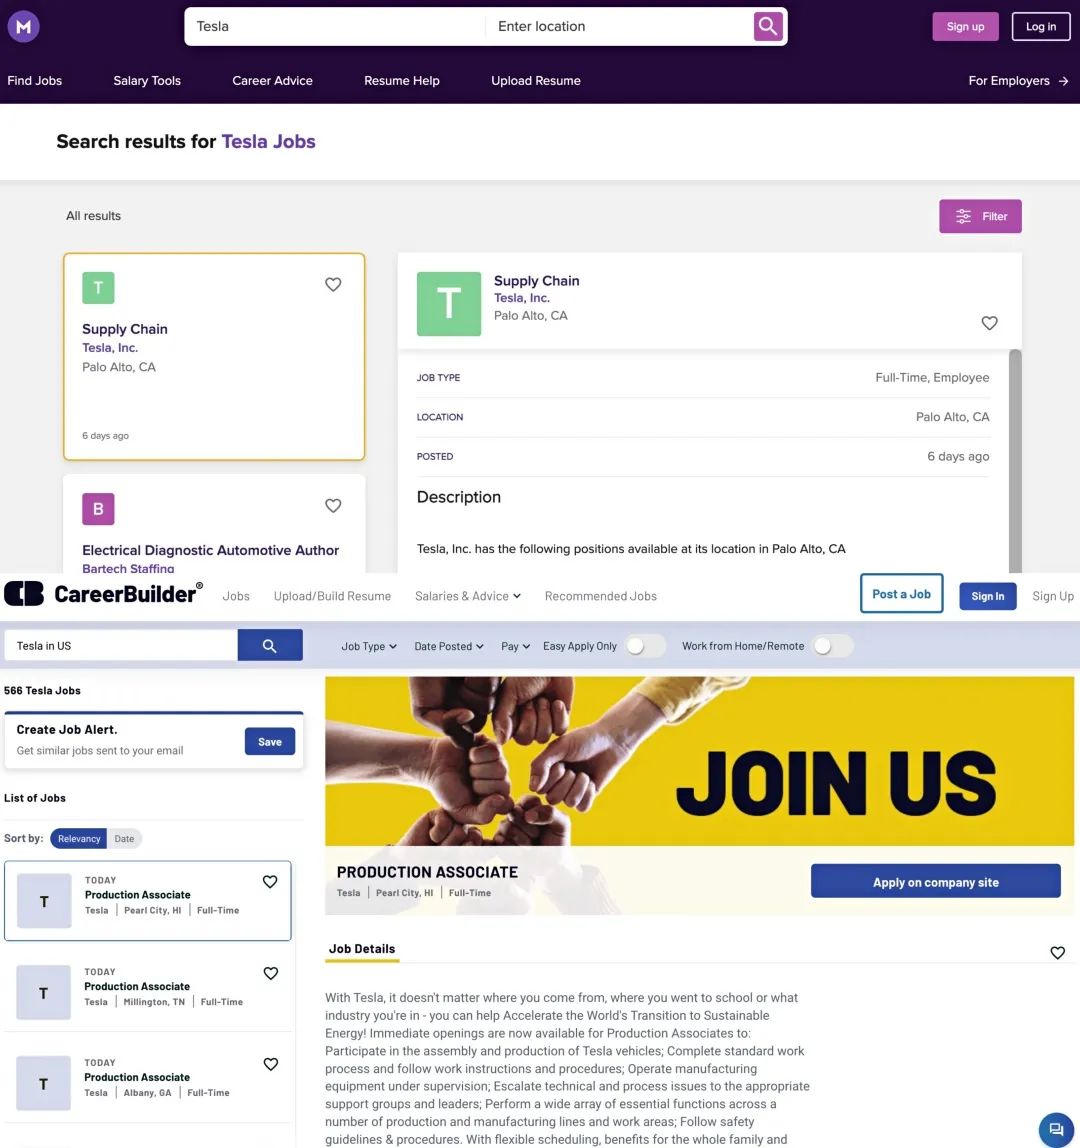This screenshot has height=1148, width=1080.
Task: Click the magnifier search button in Monster
Action: (768, 26)
